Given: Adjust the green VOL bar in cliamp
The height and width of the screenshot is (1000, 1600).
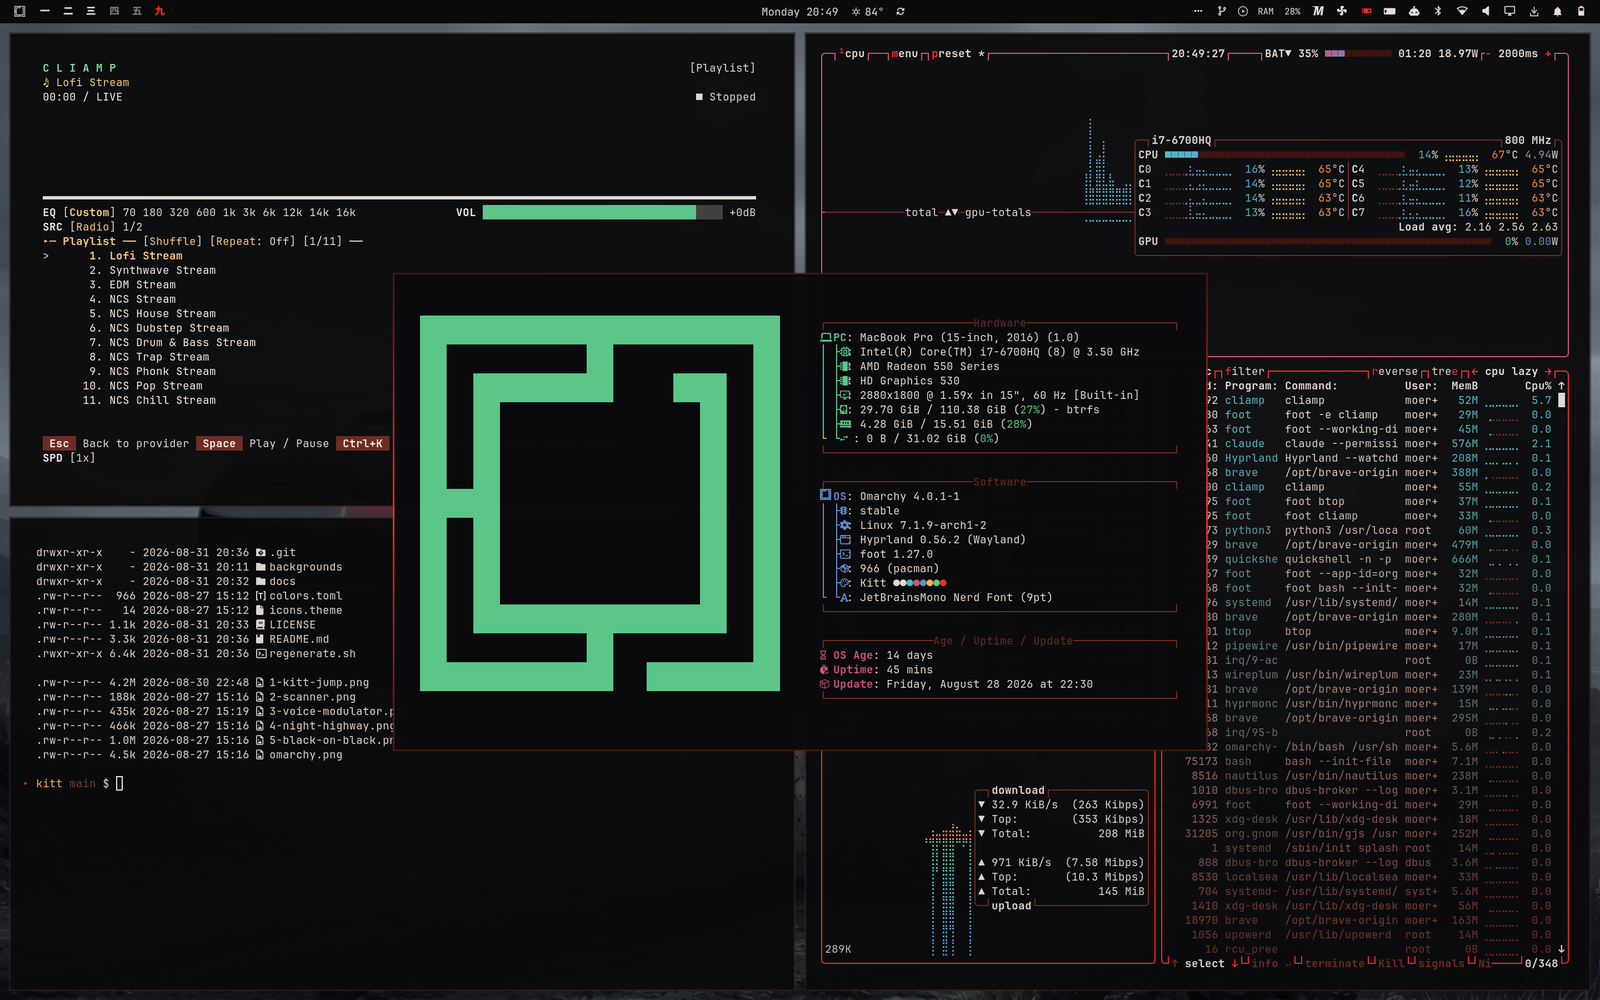Looking at the screenshot, I should (x=602, y=212).
